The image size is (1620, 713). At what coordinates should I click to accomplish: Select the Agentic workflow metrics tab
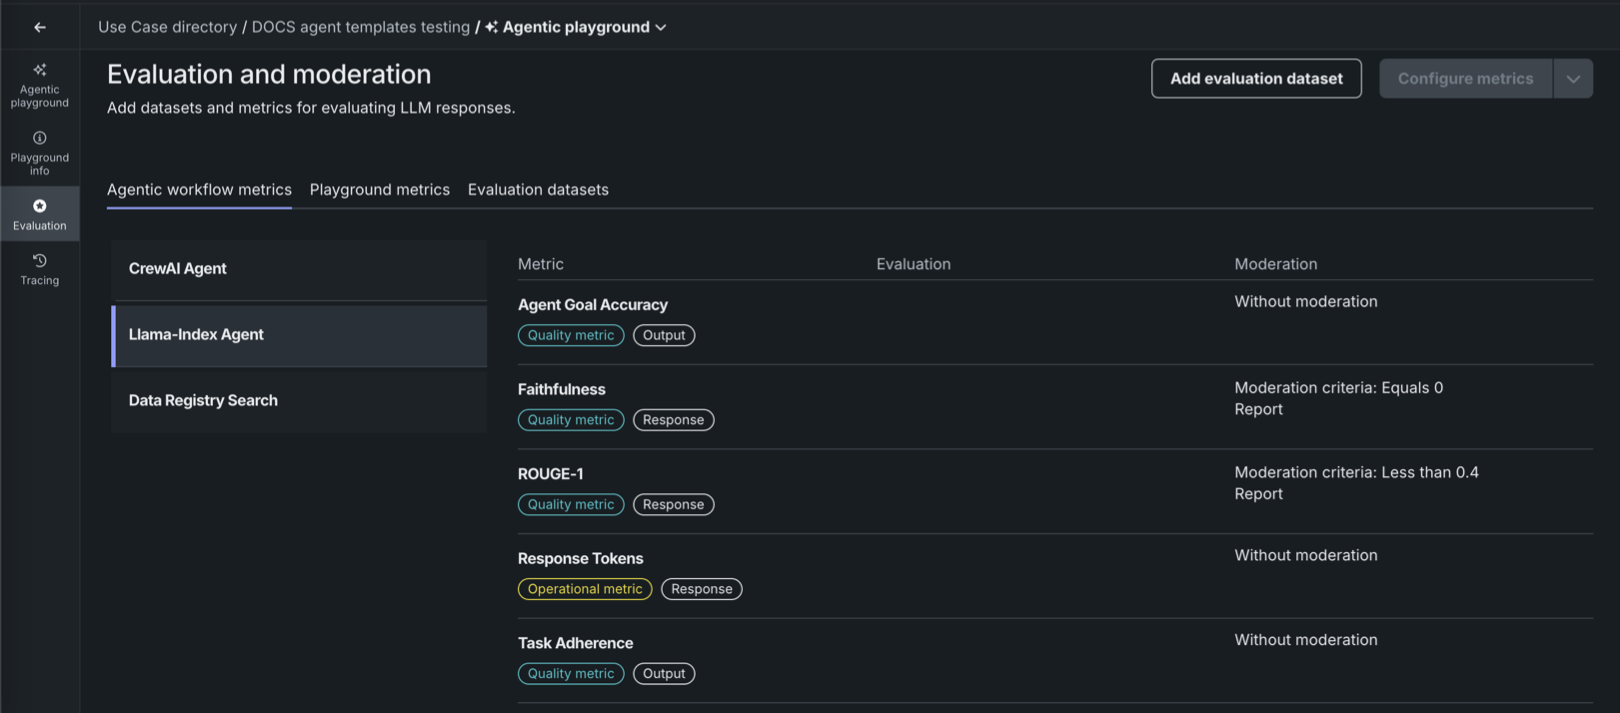click(x=199, y=190)
